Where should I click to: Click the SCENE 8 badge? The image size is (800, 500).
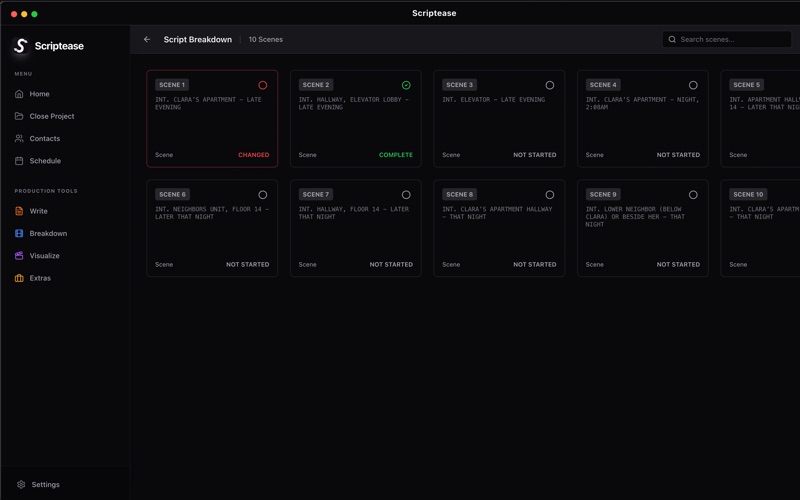pos(459,194)
